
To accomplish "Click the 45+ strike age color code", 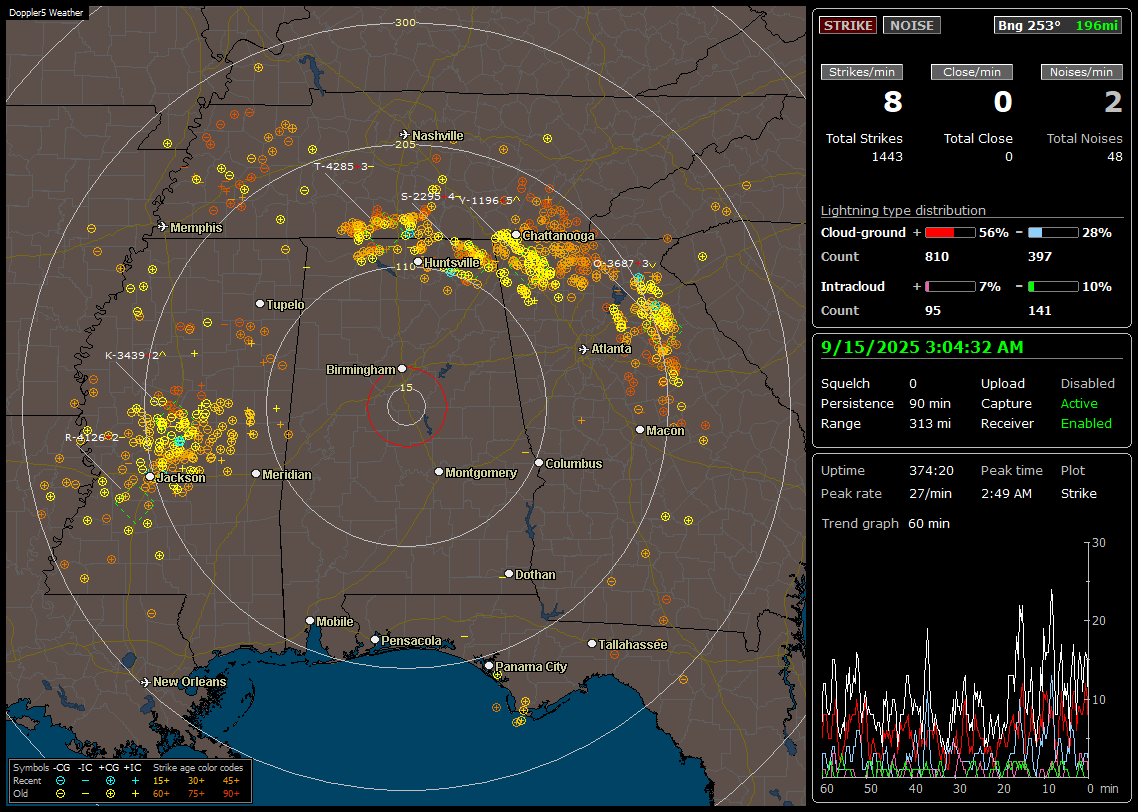I will [231, 781].
